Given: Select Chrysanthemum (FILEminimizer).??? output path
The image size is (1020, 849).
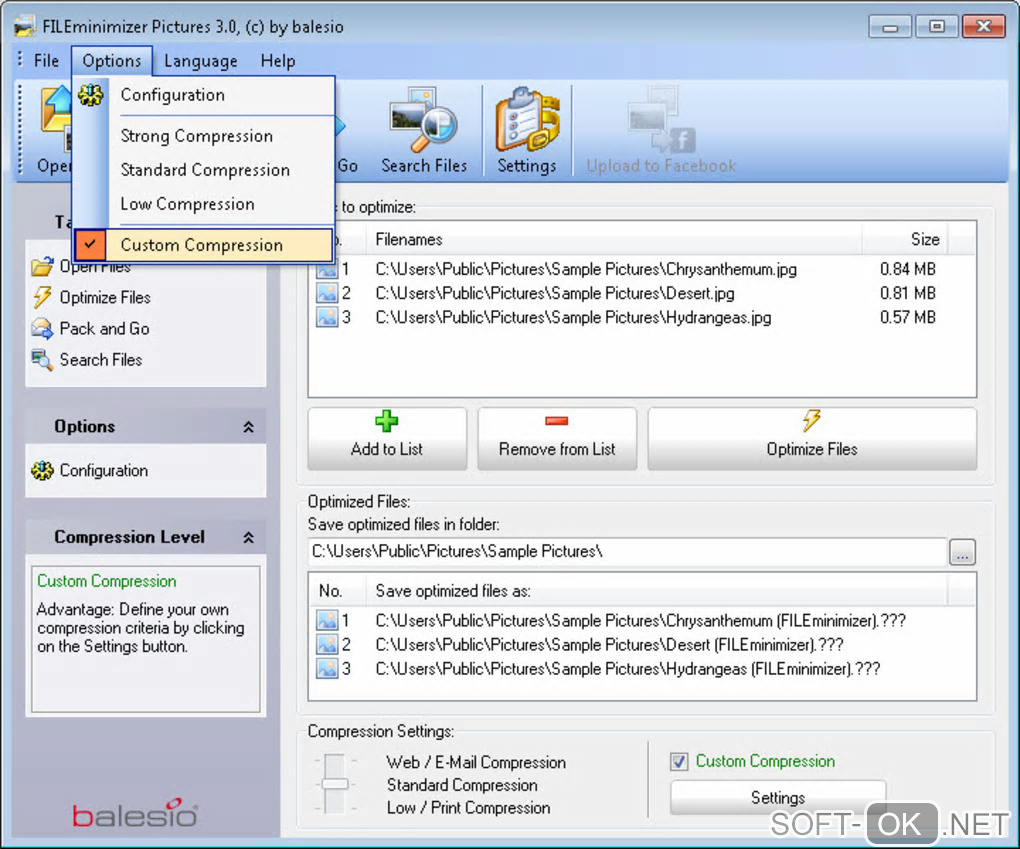Looking at the screenshot, I should pos(641,621).
